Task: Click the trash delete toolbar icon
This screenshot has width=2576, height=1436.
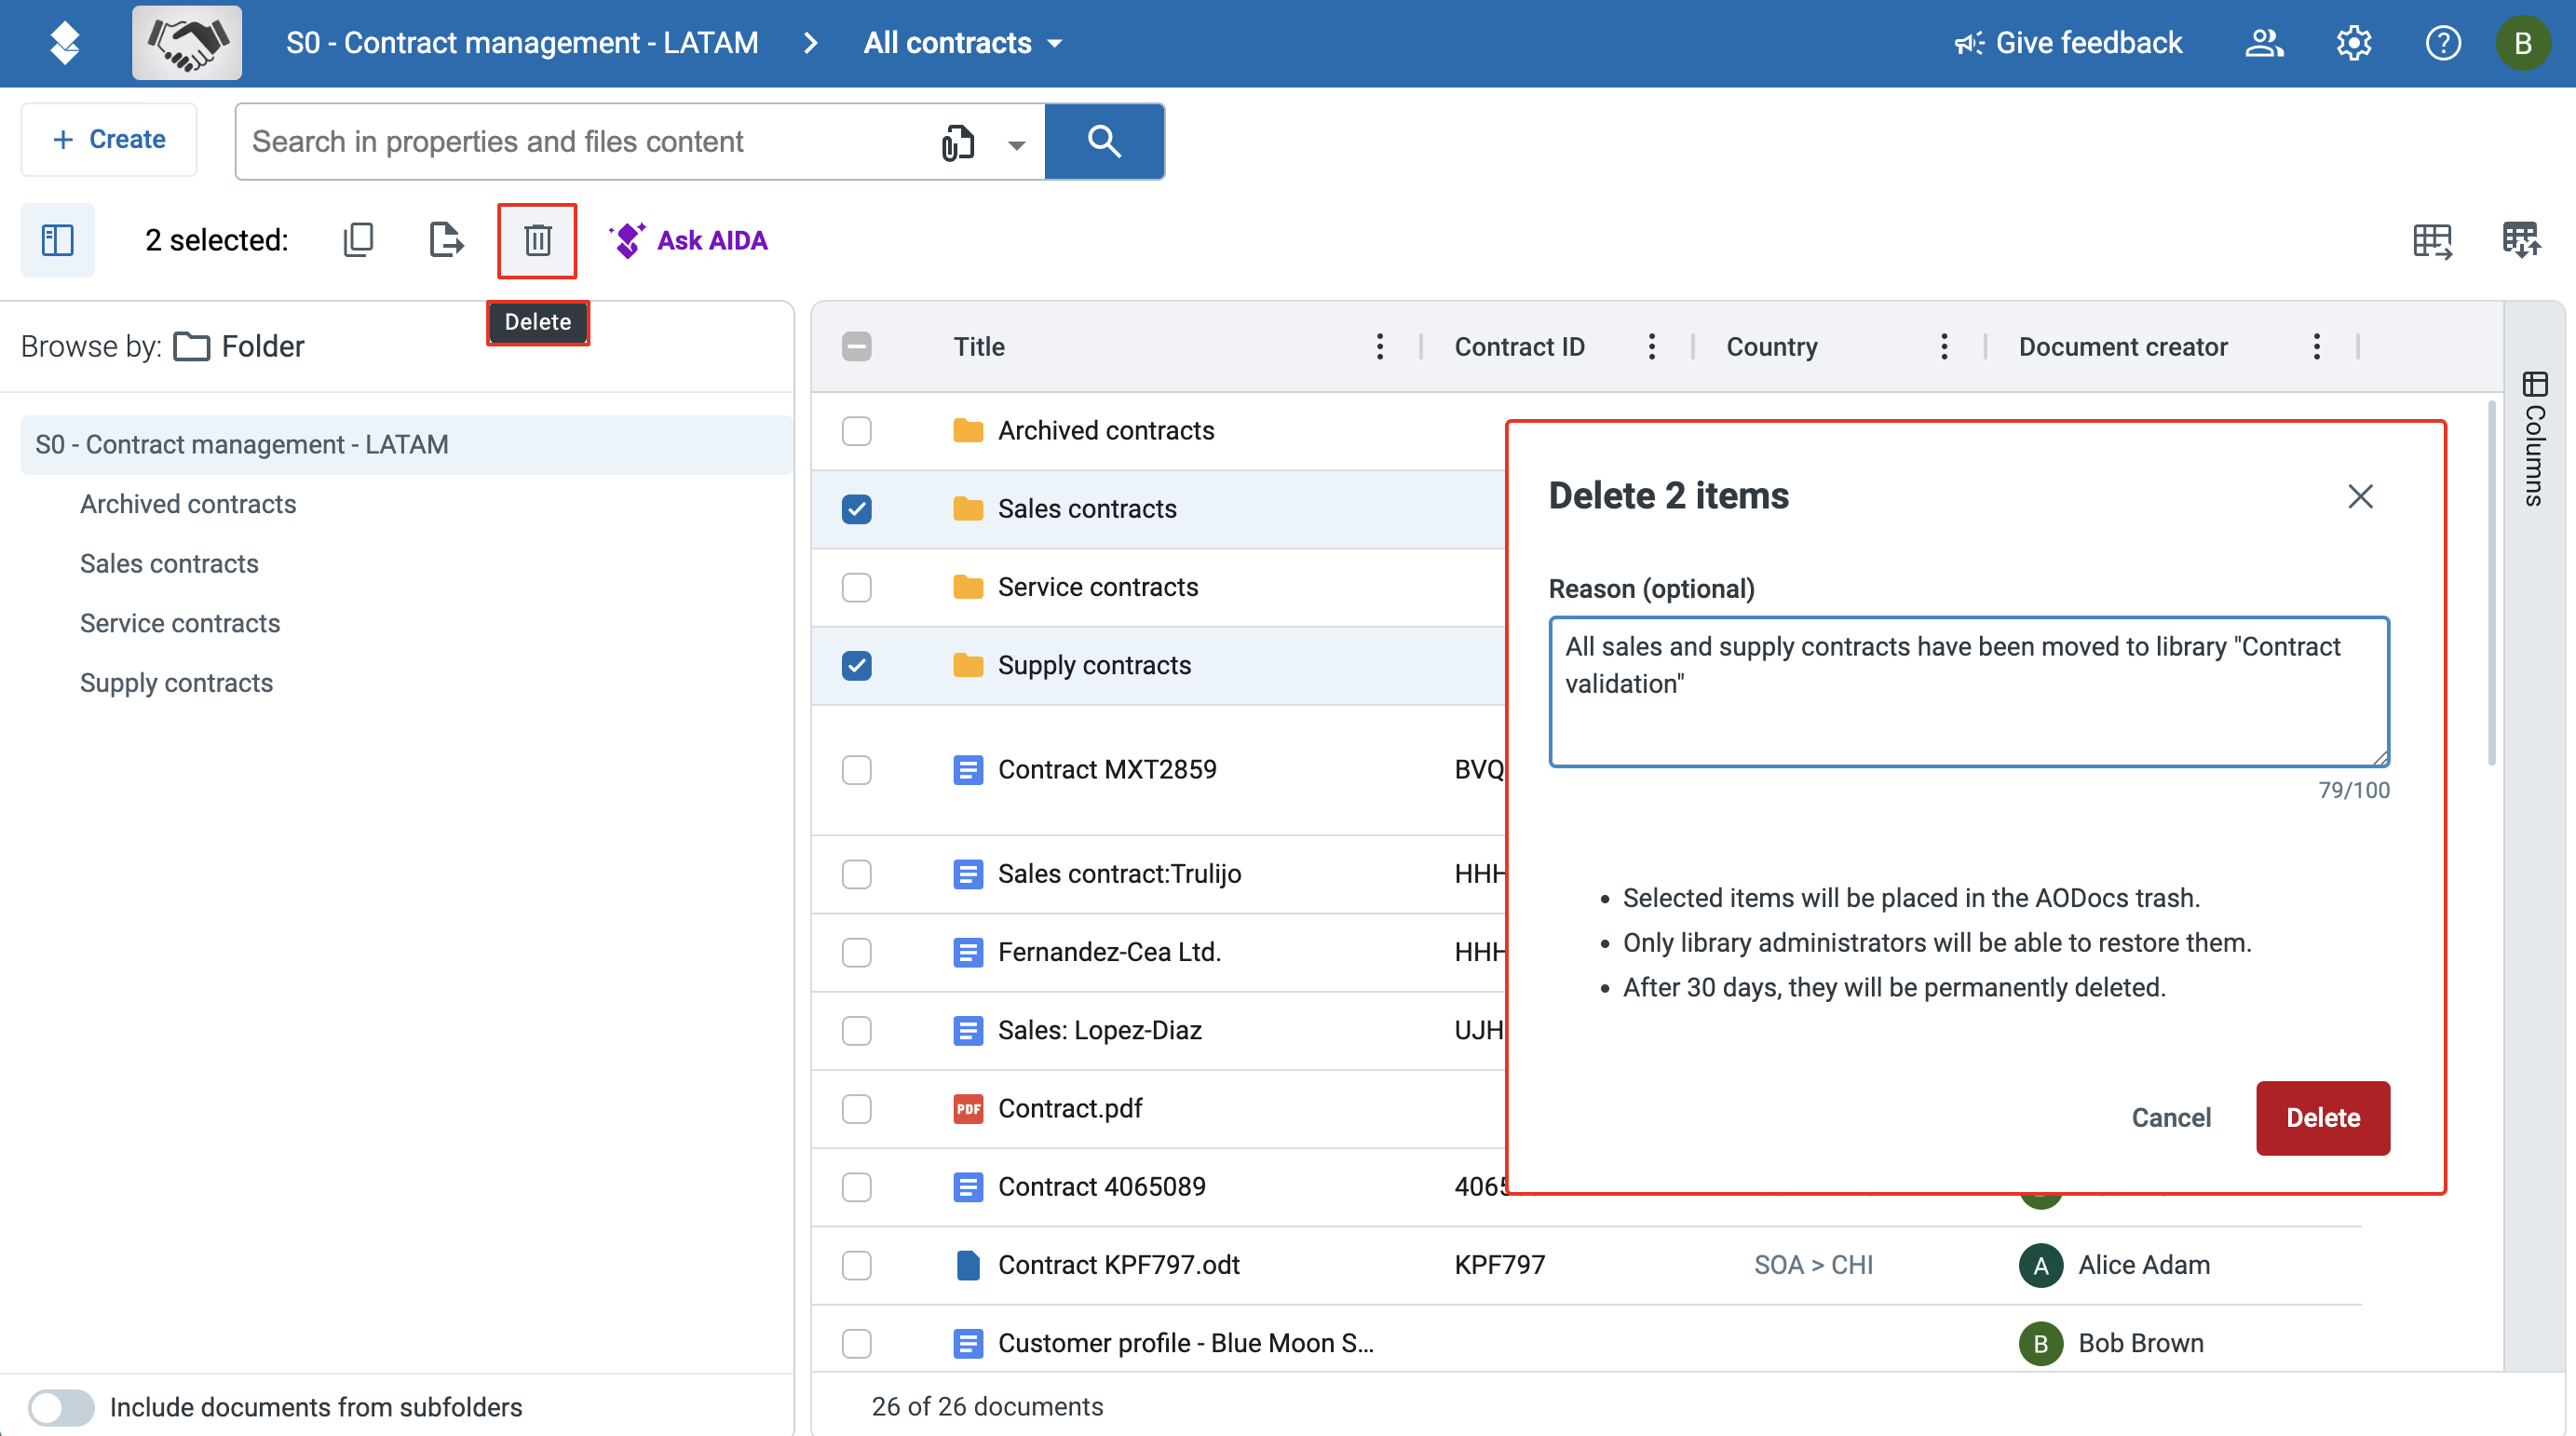Action: tap(537, 240)
